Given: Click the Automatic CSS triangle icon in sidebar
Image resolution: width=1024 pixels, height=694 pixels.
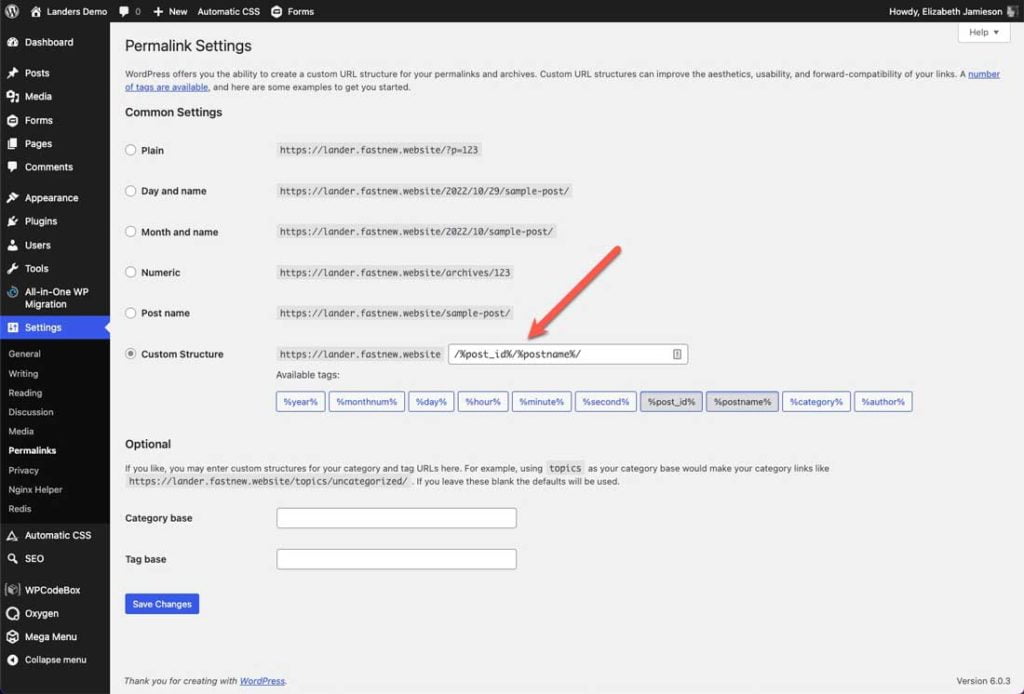Looking at the screenshot, I should click(12, 535).
